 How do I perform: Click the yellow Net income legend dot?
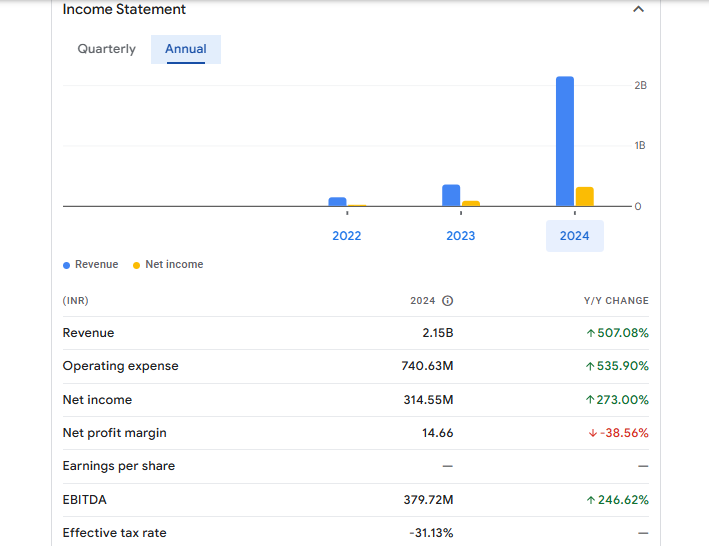137,265
